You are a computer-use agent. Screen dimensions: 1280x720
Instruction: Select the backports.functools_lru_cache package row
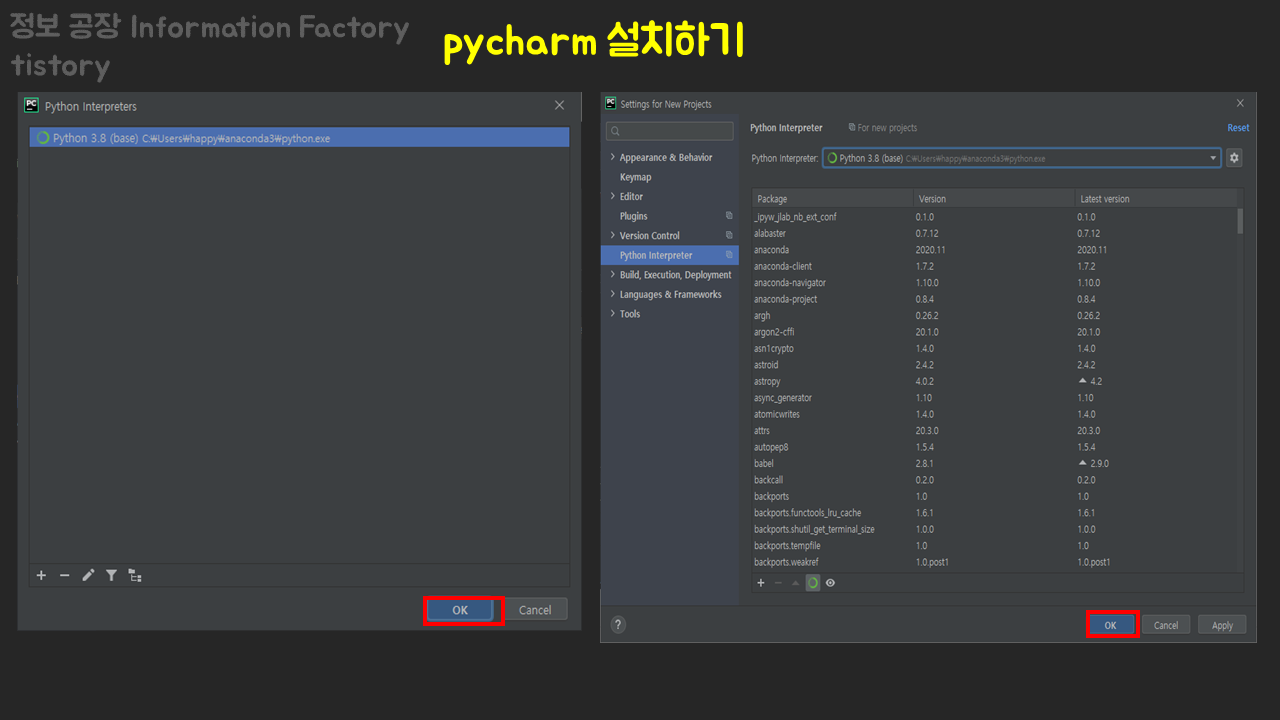pos(995,513)
